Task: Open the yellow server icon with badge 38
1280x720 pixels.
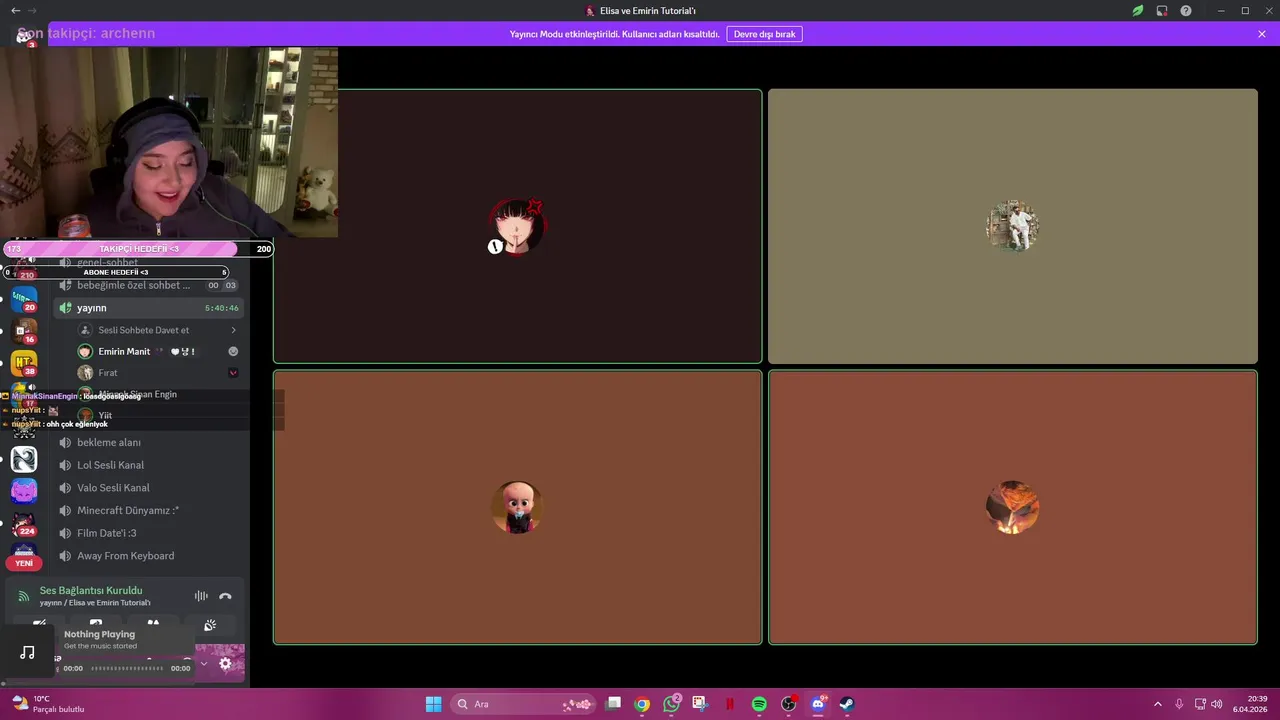Action: [24, 363]
